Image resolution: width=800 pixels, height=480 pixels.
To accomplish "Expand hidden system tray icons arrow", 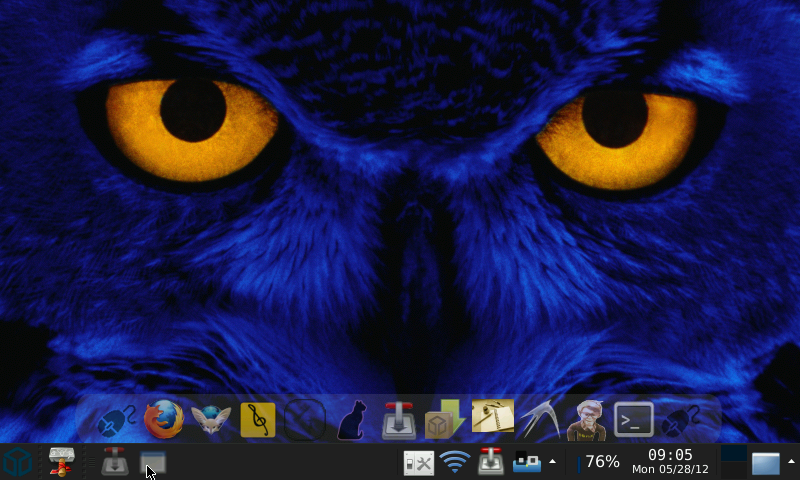I will pyautogui.click(x=553, y=461).
